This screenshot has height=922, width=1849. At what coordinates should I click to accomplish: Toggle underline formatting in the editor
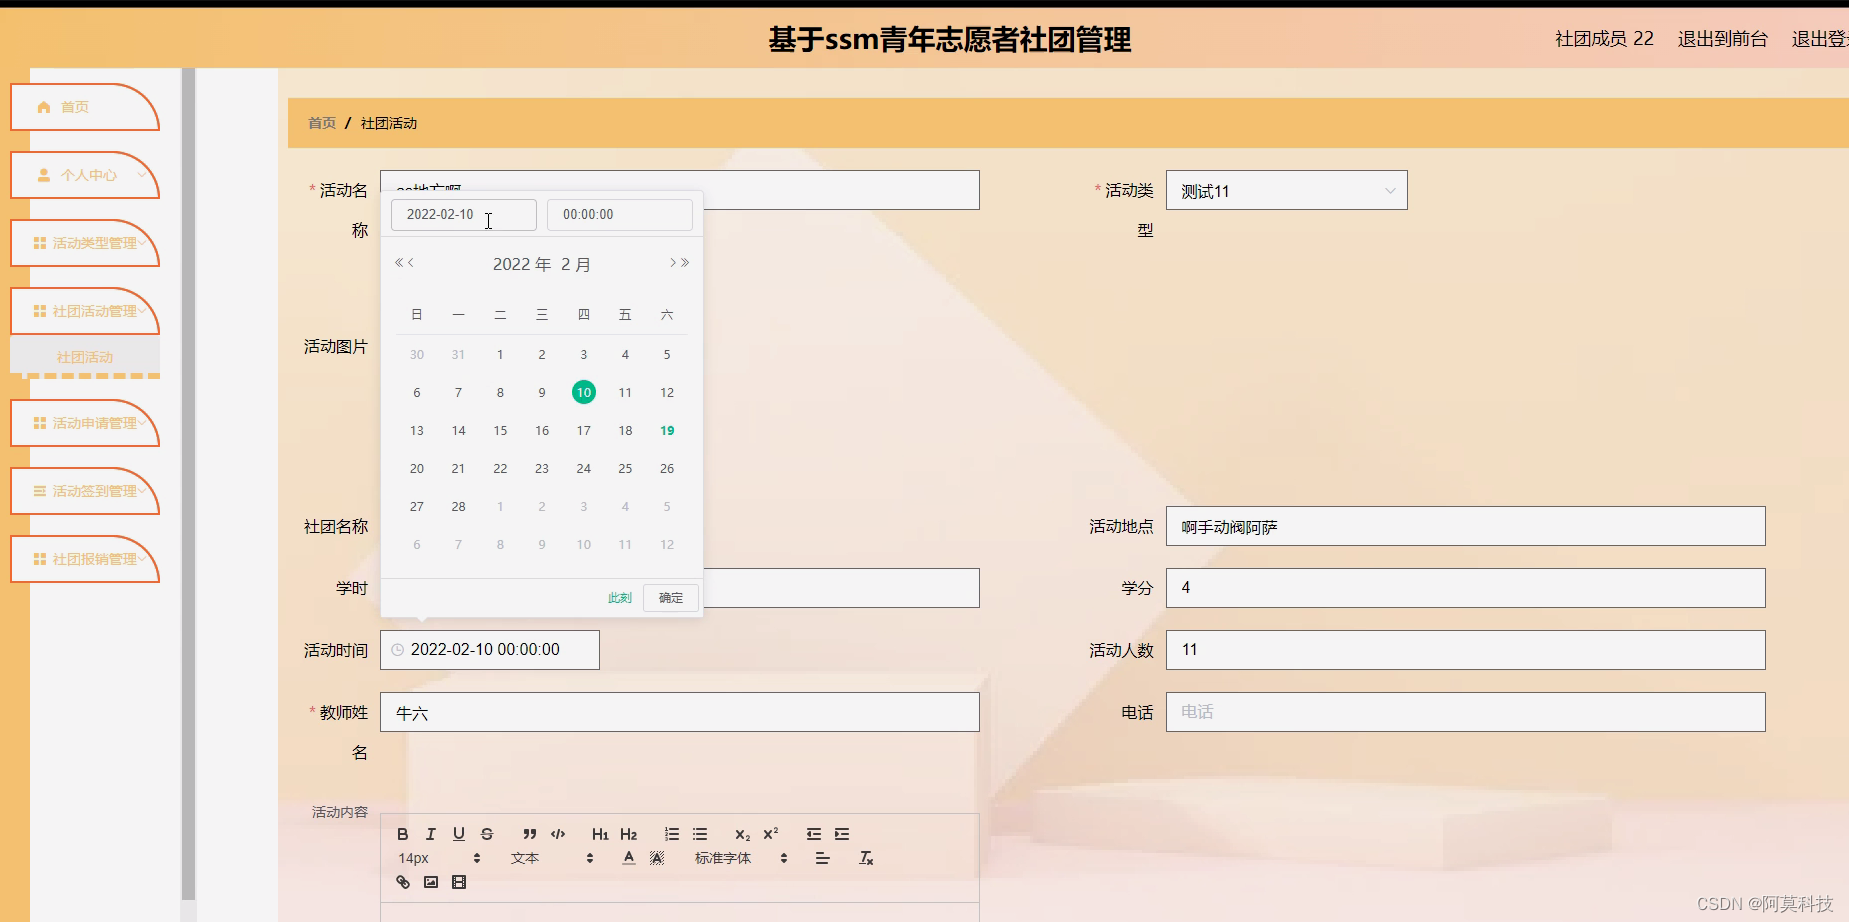(x=458, y=834)
